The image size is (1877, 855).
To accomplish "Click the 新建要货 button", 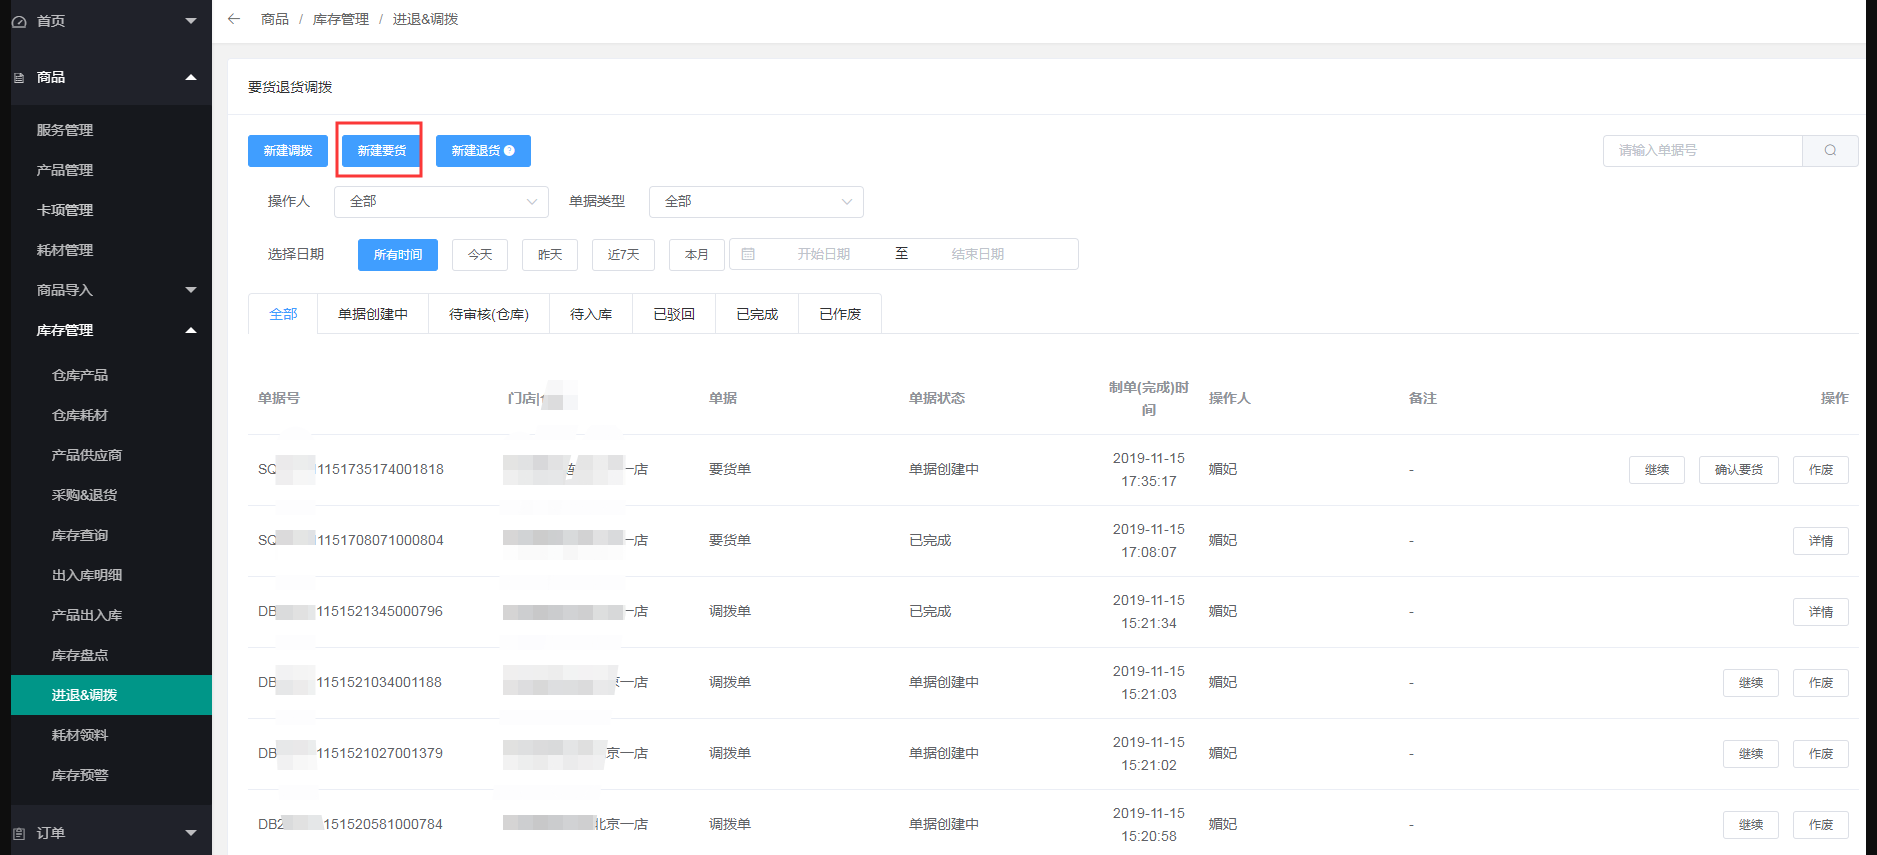I will (382, 151).
